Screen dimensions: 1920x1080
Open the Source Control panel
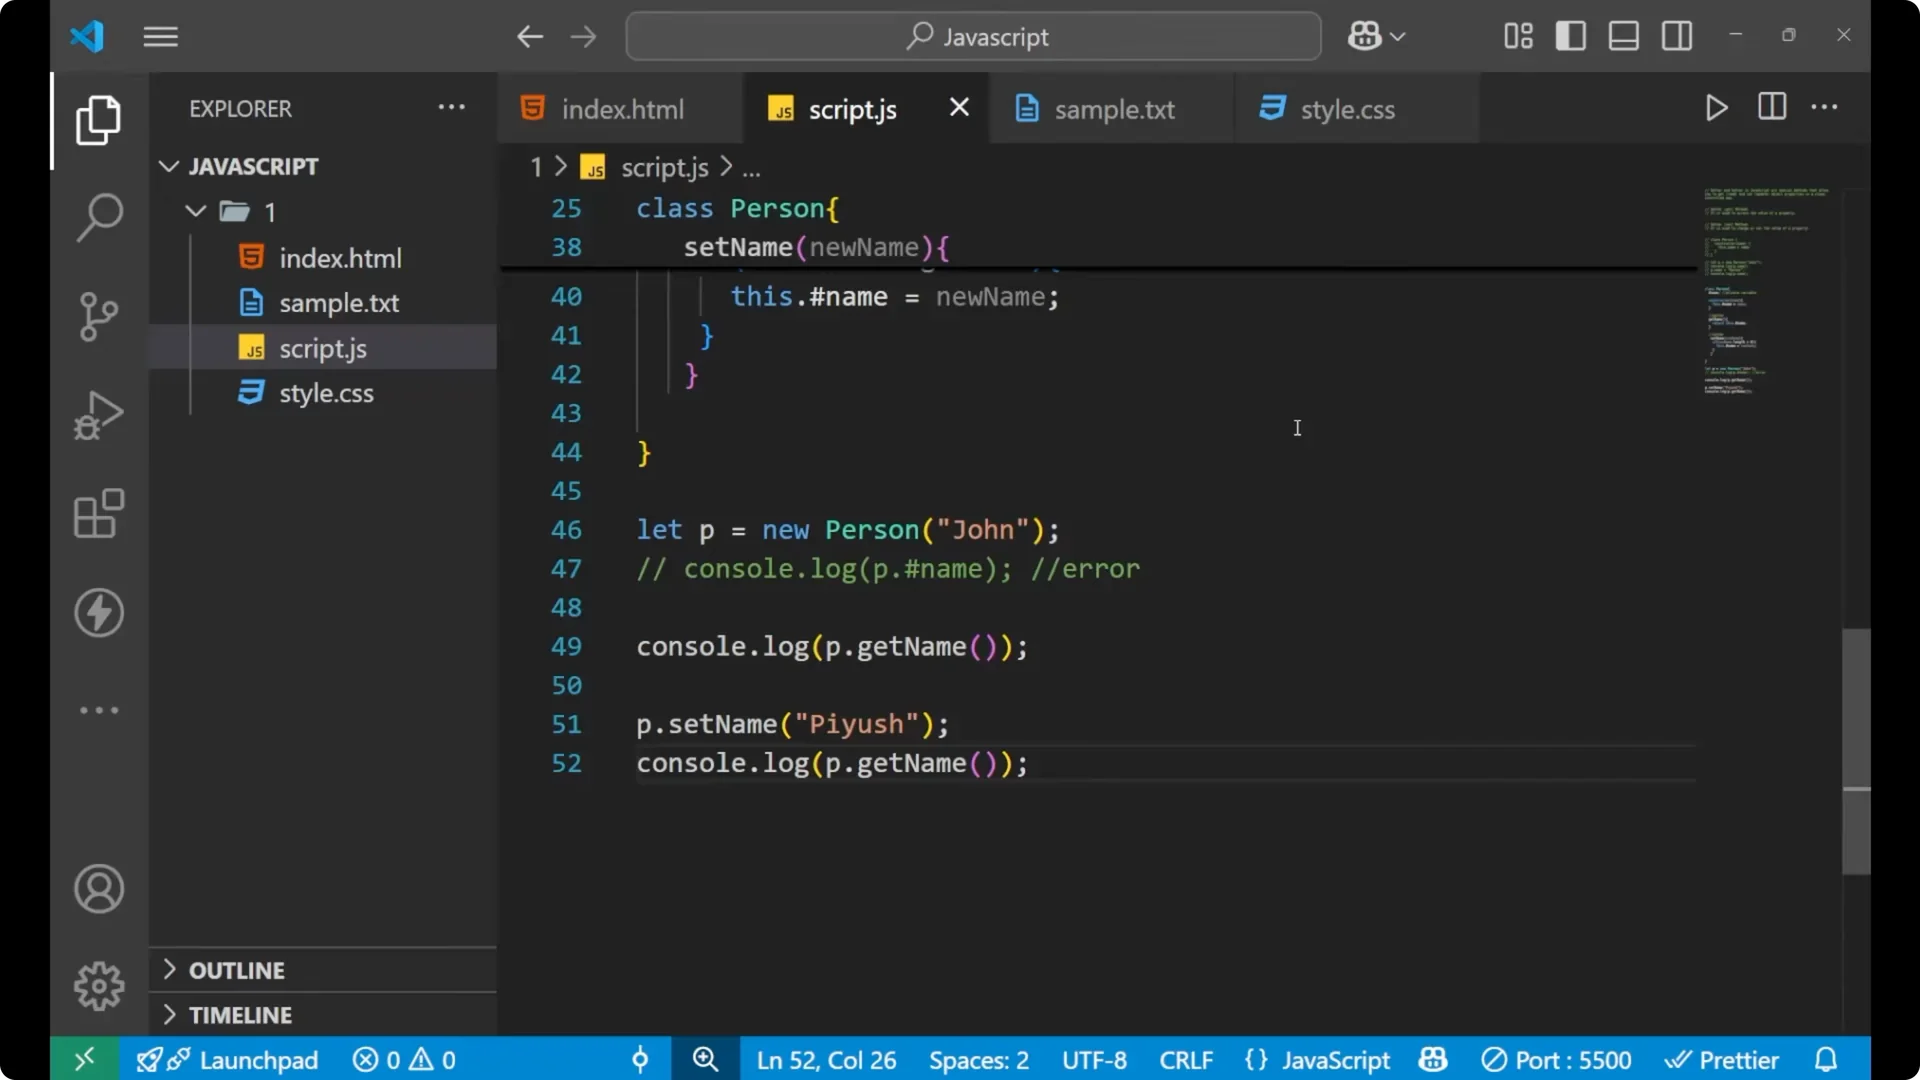[98, 316]
